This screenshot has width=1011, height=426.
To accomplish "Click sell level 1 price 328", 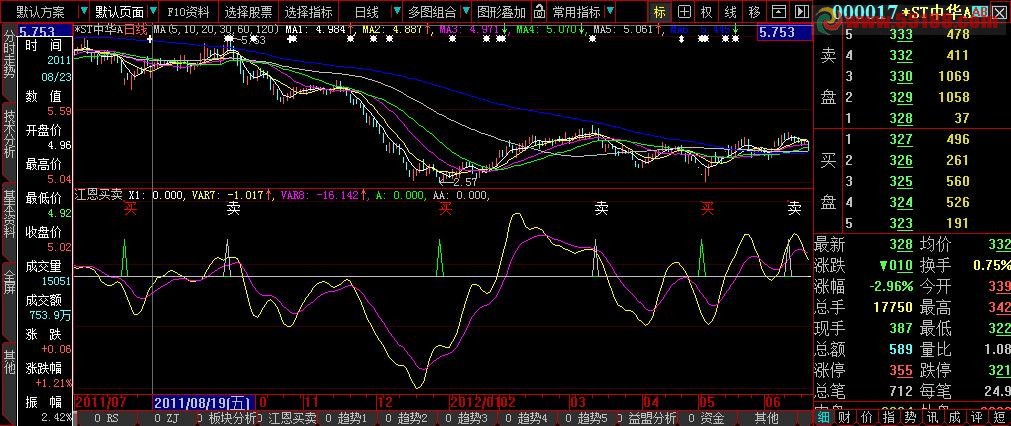I will pos(901,118).
